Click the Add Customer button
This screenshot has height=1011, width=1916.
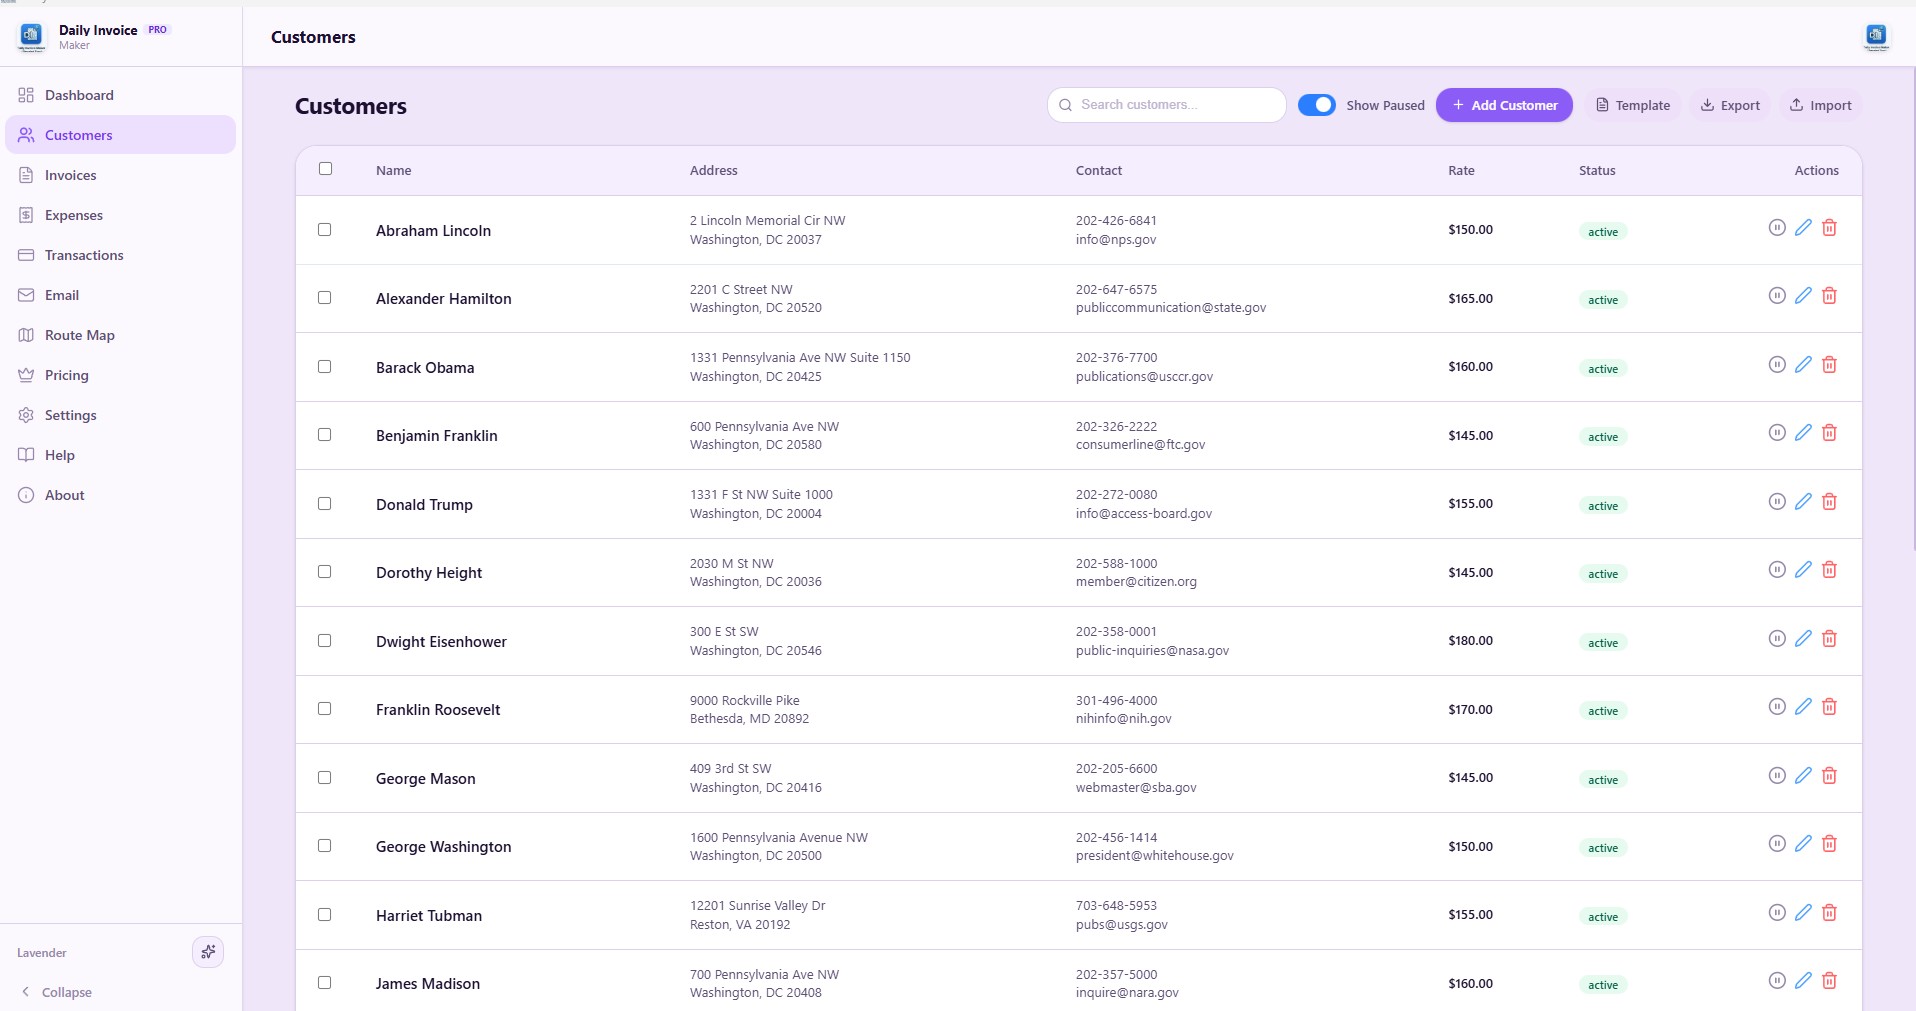coord(1503,105)
